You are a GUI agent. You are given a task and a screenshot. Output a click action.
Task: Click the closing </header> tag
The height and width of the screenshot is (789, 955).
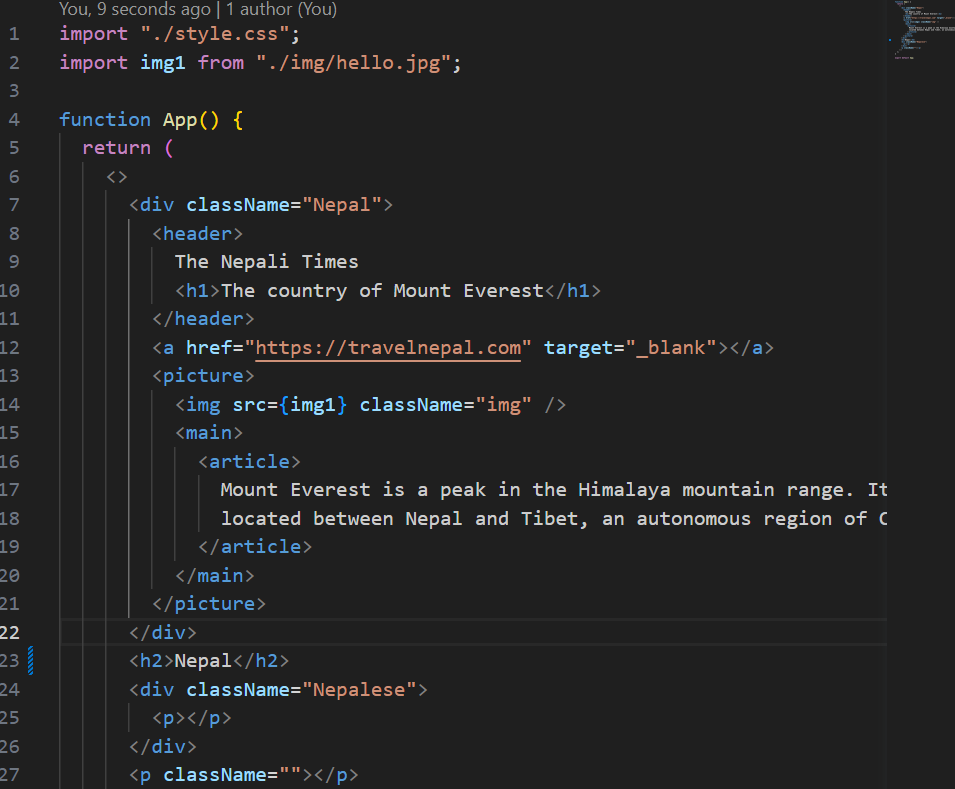point(203,319)
